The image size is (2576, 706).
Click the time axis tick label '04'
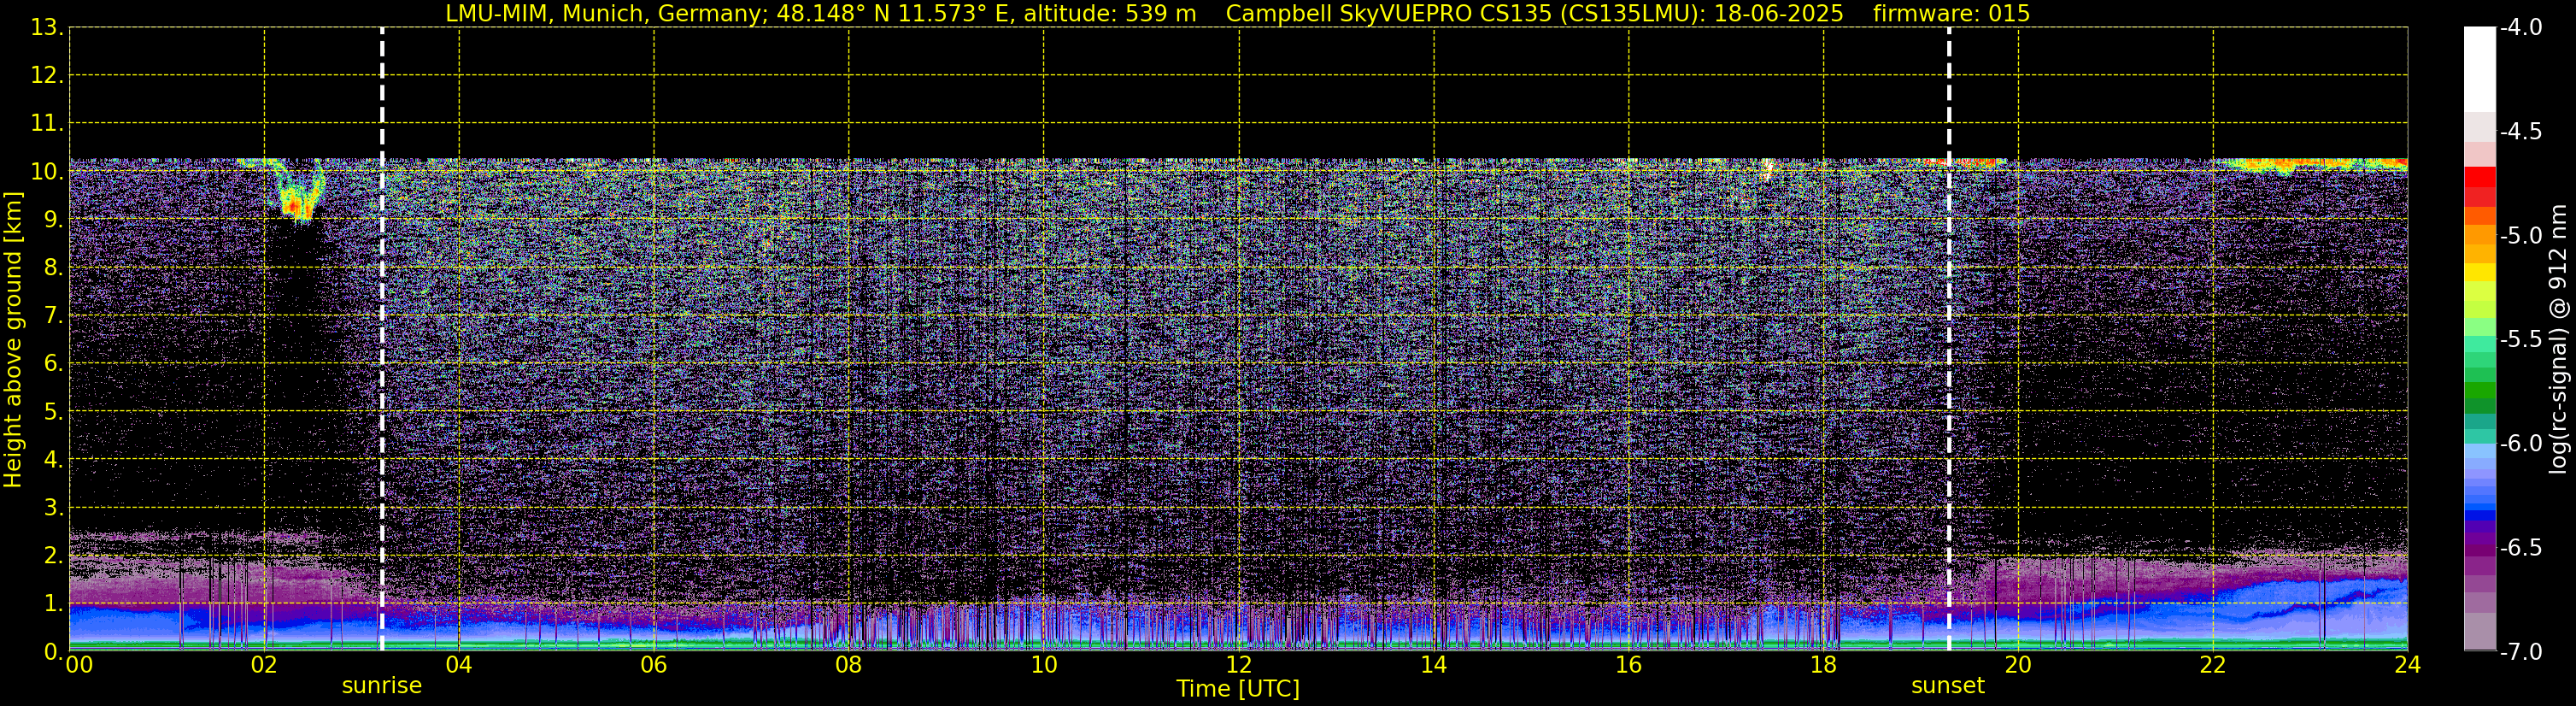459,665
